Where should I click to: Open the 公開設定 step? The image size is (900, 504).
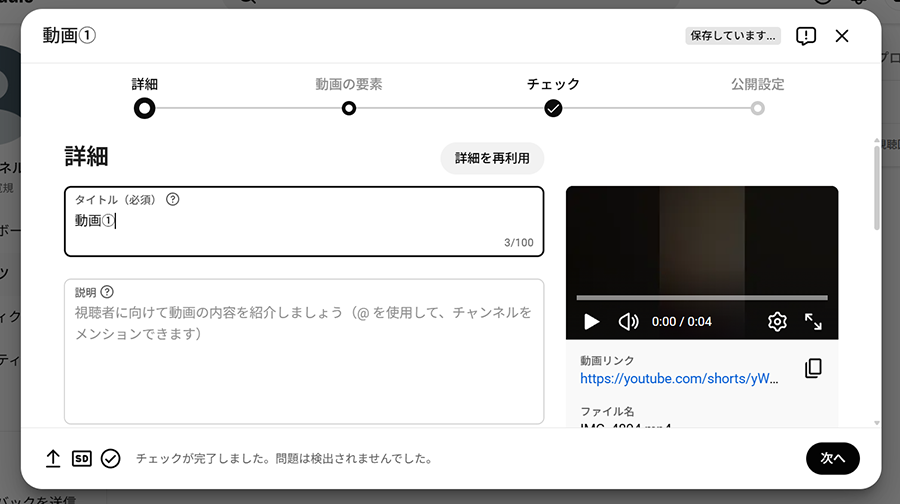tap(757, 108)
